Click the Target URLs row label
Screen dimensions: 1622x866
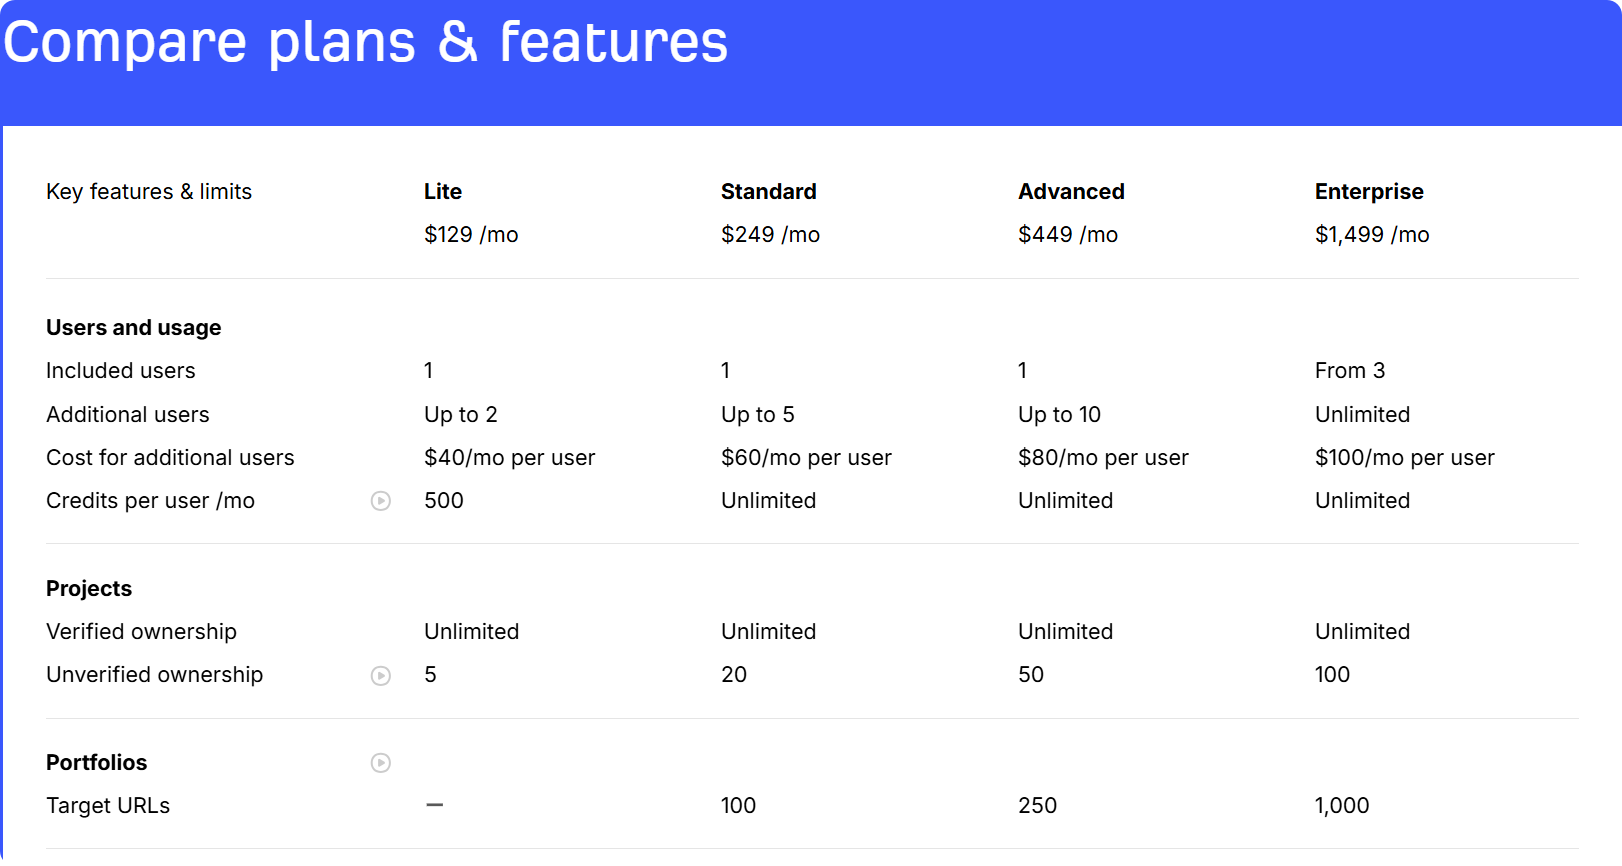point(108,805)
